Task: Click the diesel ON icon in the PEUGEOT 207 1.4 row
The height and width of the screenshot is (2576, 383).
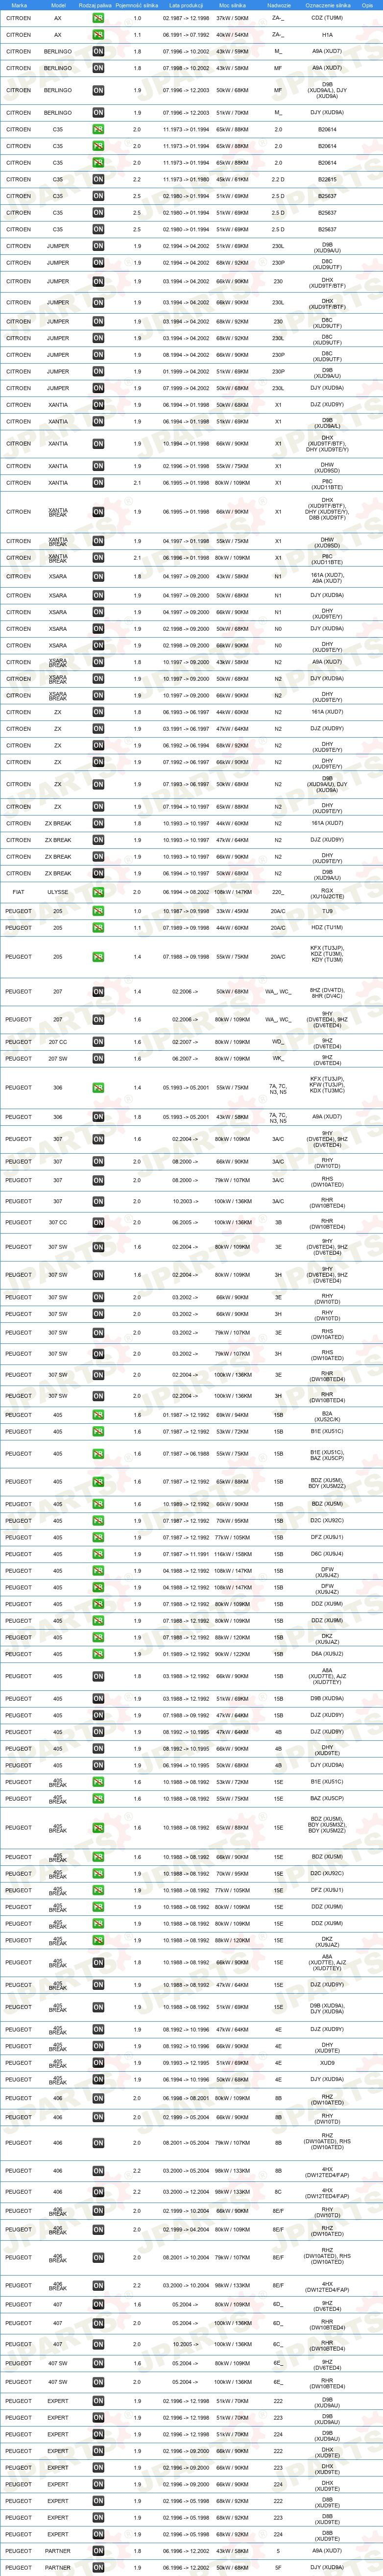Action: [x=98, y=992]
